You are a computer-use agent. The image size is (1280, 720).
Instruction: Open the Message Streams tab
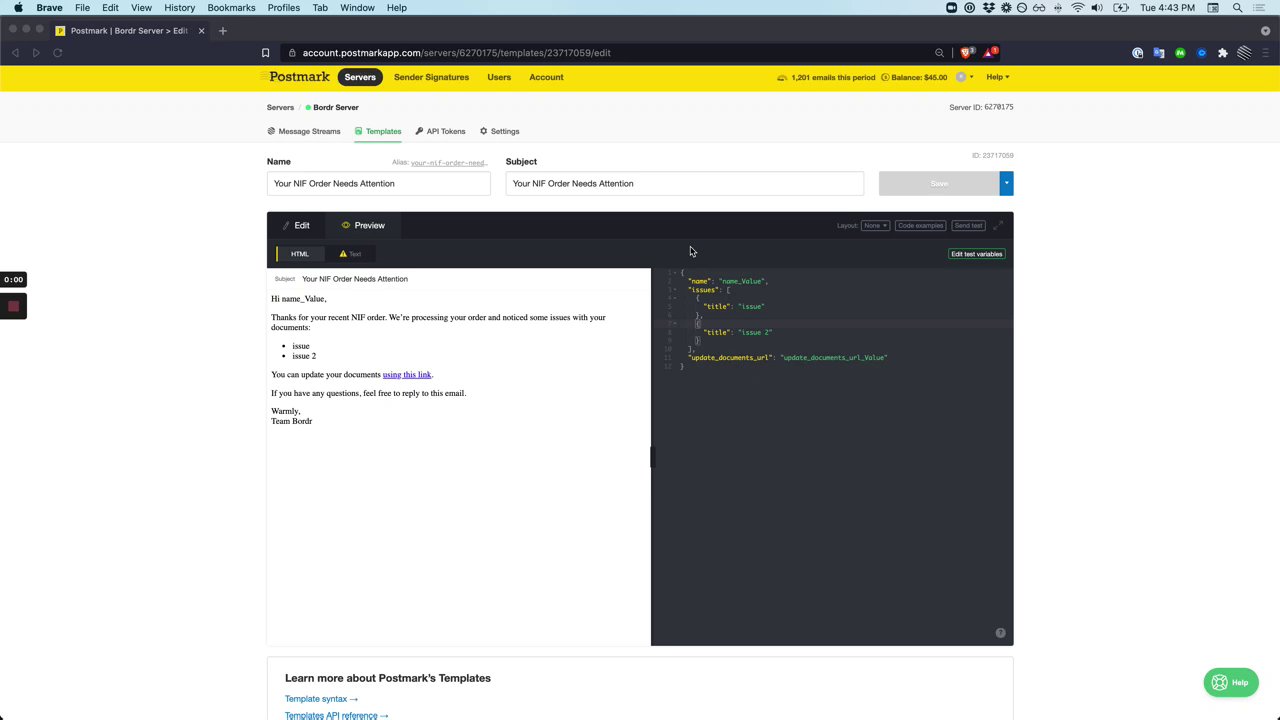click(x=304, y=131)
